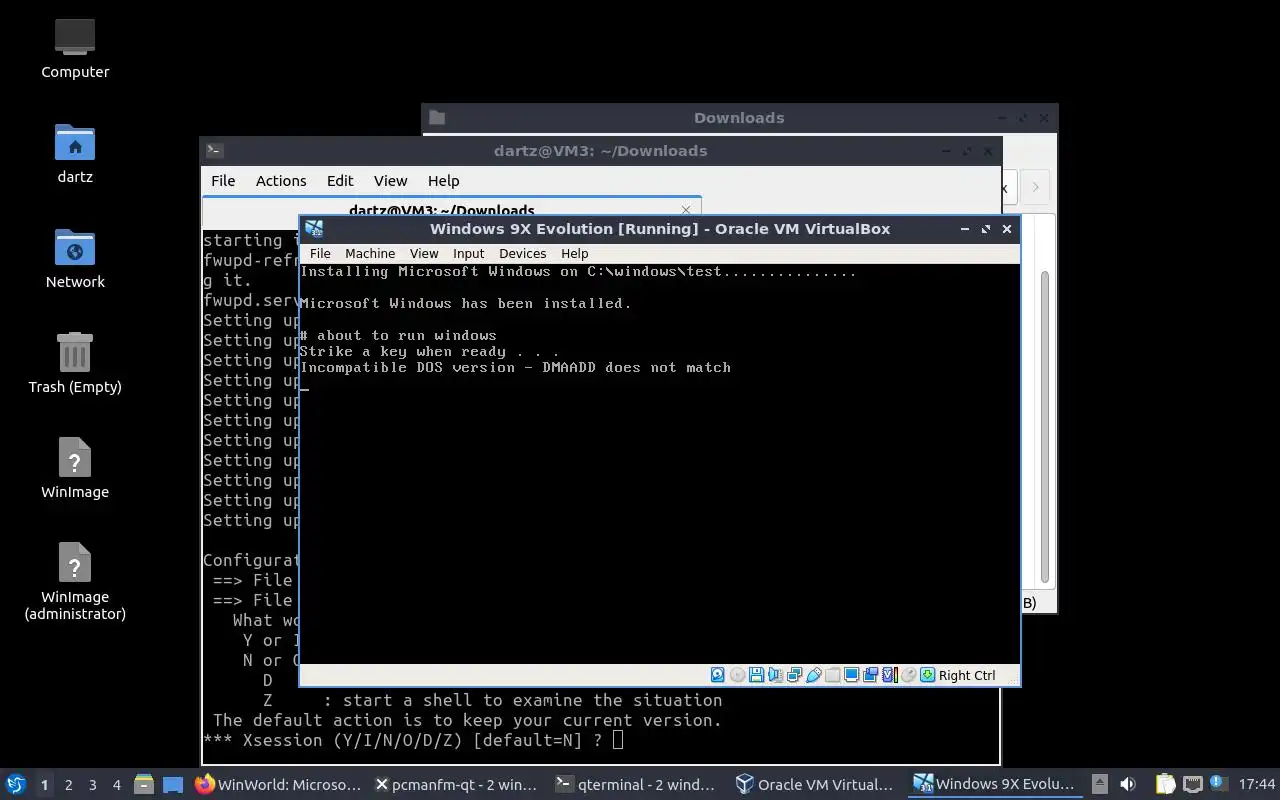Click the hard disk activity indicator in VirtualBox
The height and width of the screenshot is (800, 1280).
(x=717, y=675)
